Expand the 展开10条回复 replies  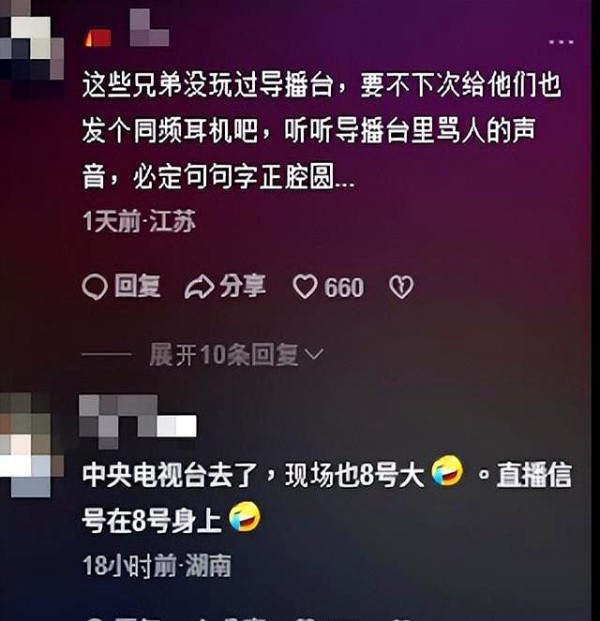click(x=236, y=354)
